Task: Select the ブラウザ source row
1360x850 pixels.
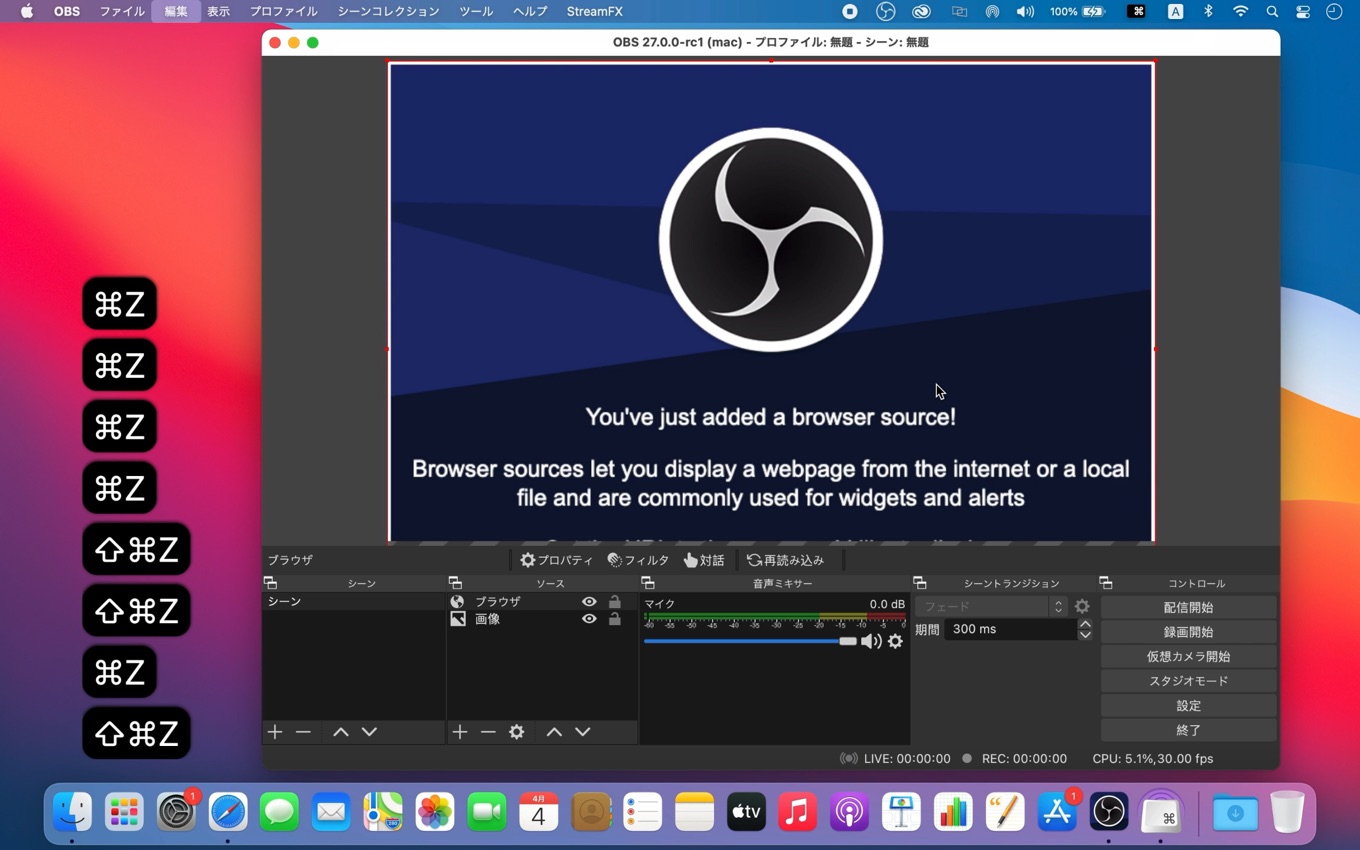Action: click(541, 602)
